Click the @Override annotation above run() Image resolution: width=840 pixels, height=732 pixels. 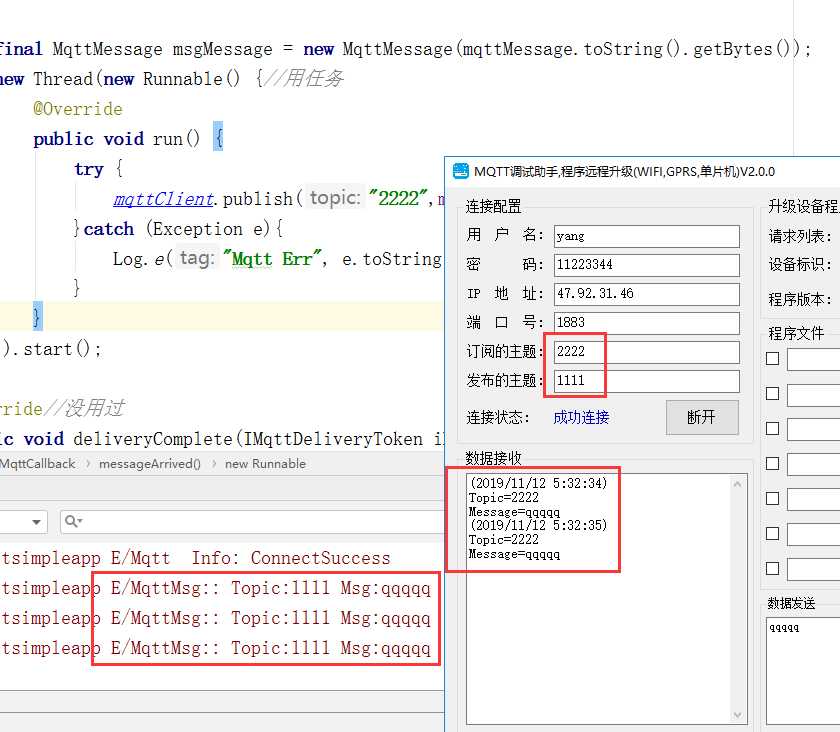click(x=78, y=109)
